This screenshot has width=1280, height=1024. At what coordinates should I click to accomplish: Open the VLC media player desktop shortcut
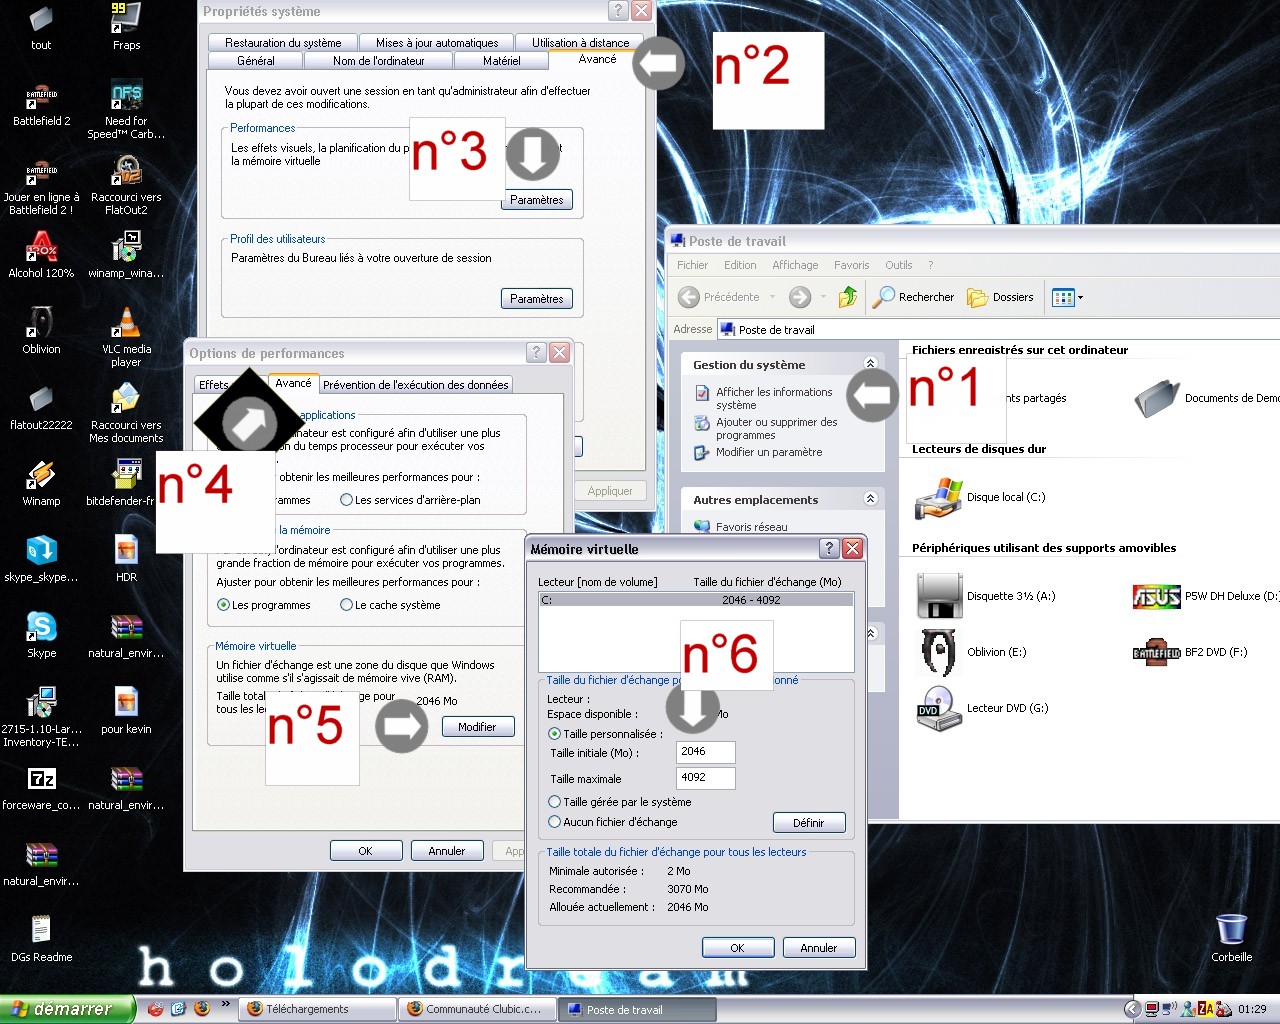pyautogui.click(x=126, y=326)
